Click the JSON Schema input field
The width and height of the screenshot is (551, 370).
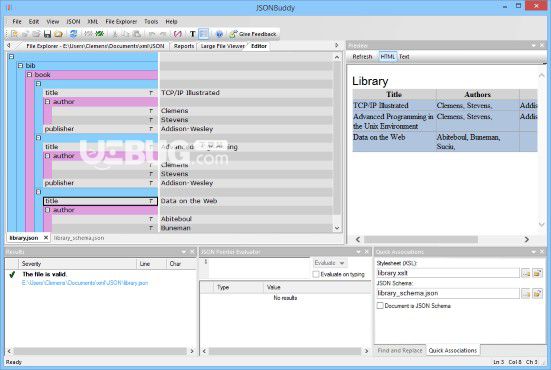click(x=448, y=293)
